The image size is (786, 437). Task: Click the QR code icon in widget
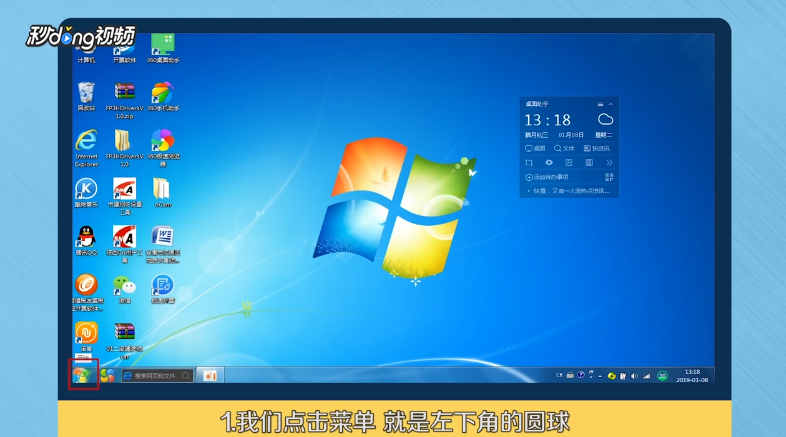[609, 177]
